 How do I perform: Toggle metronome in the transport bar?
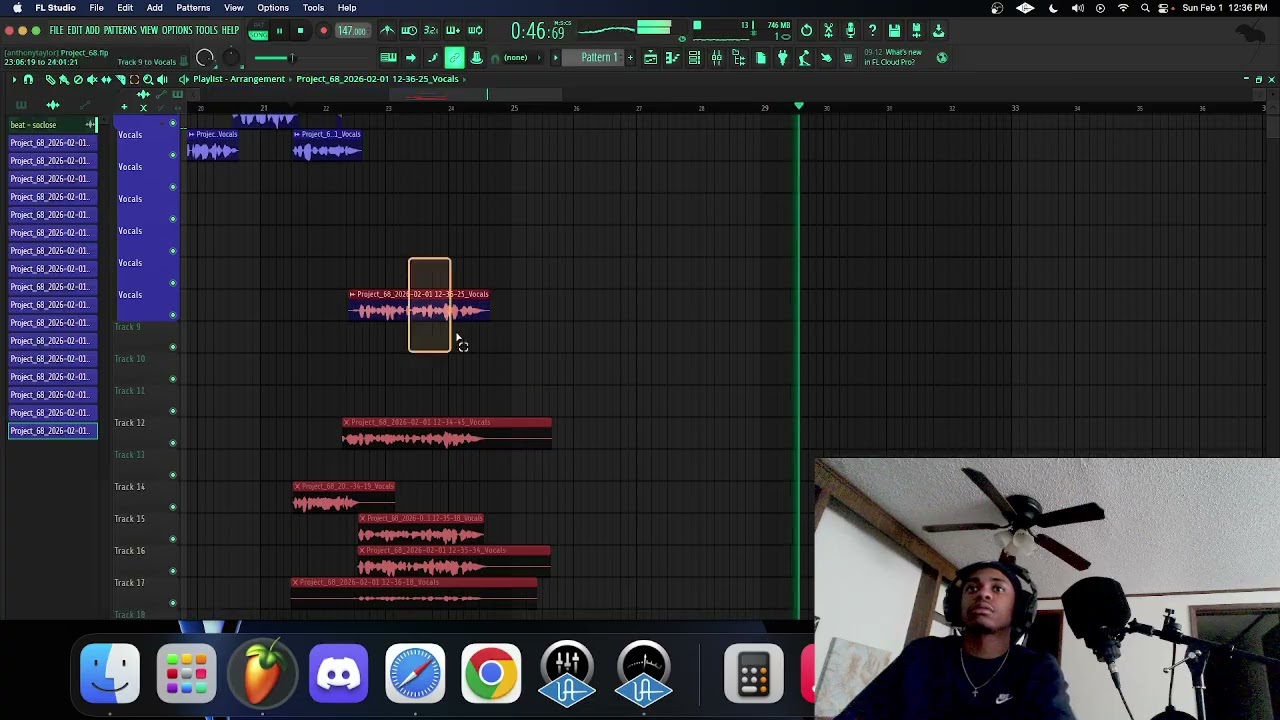point(387,31)
